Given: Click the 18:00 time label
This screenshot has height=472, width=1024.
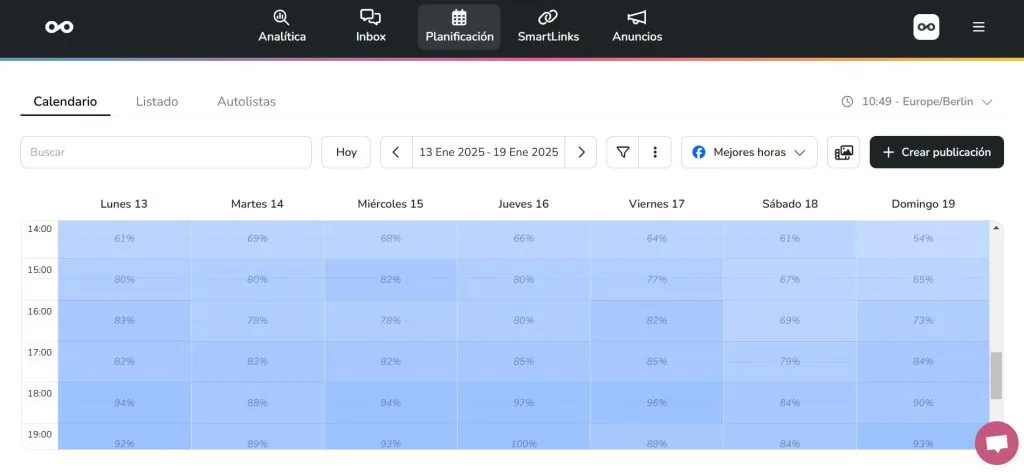Looking at the screenshot, I should [x=39, y=393].
